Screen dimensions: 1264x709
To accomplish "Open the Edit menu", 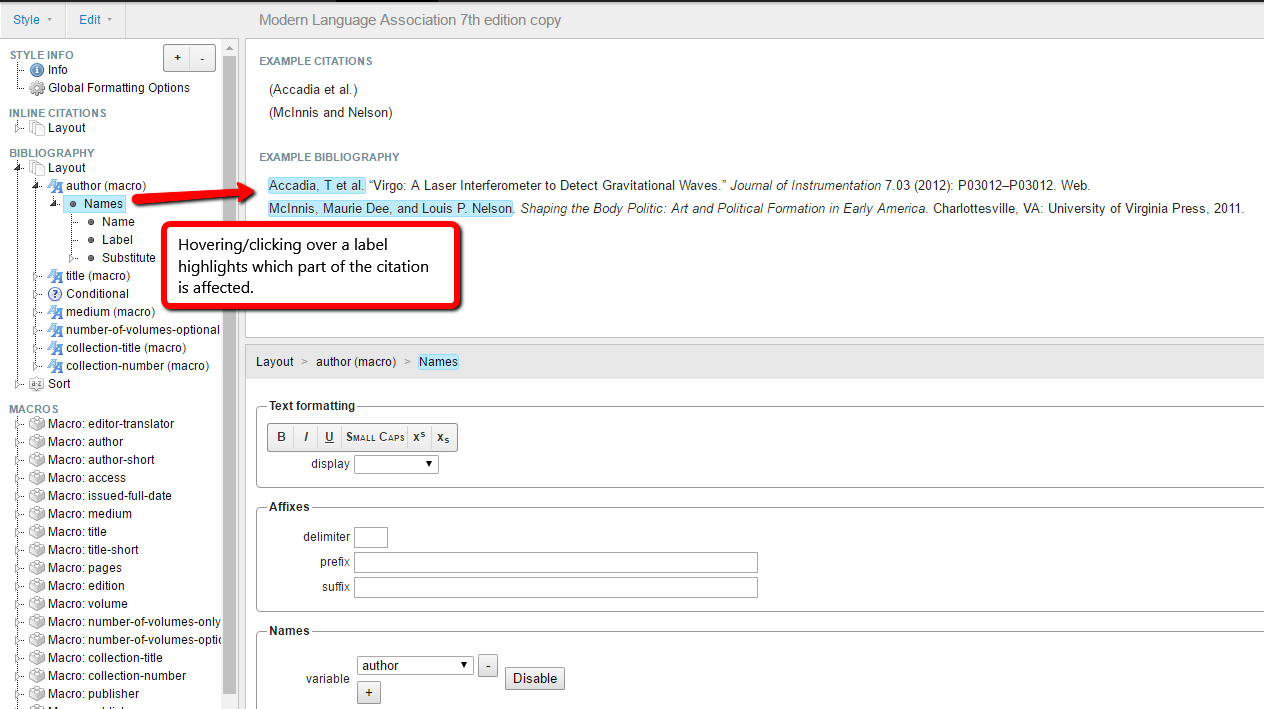I will 93,19.
